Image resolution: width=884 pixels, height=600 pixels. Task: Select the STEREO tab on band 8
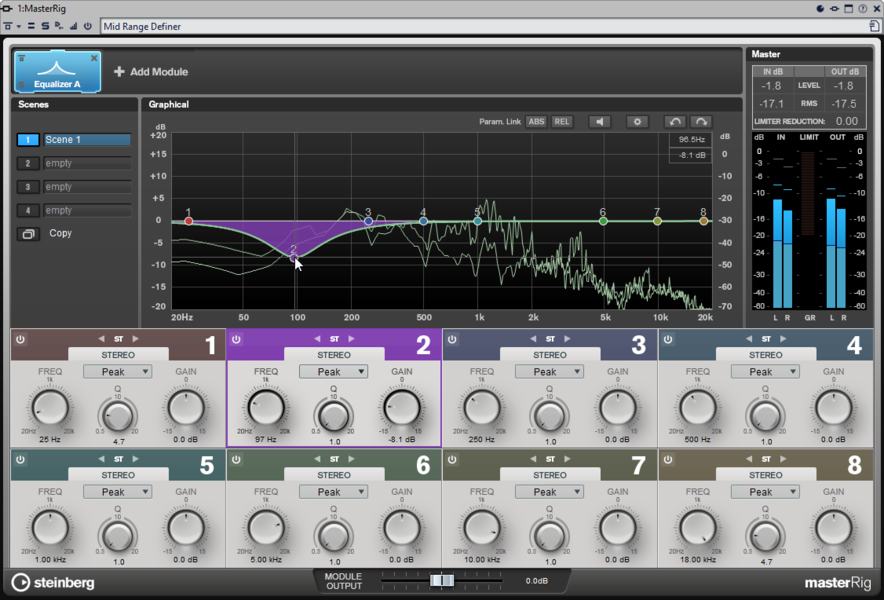coord(766,475)
